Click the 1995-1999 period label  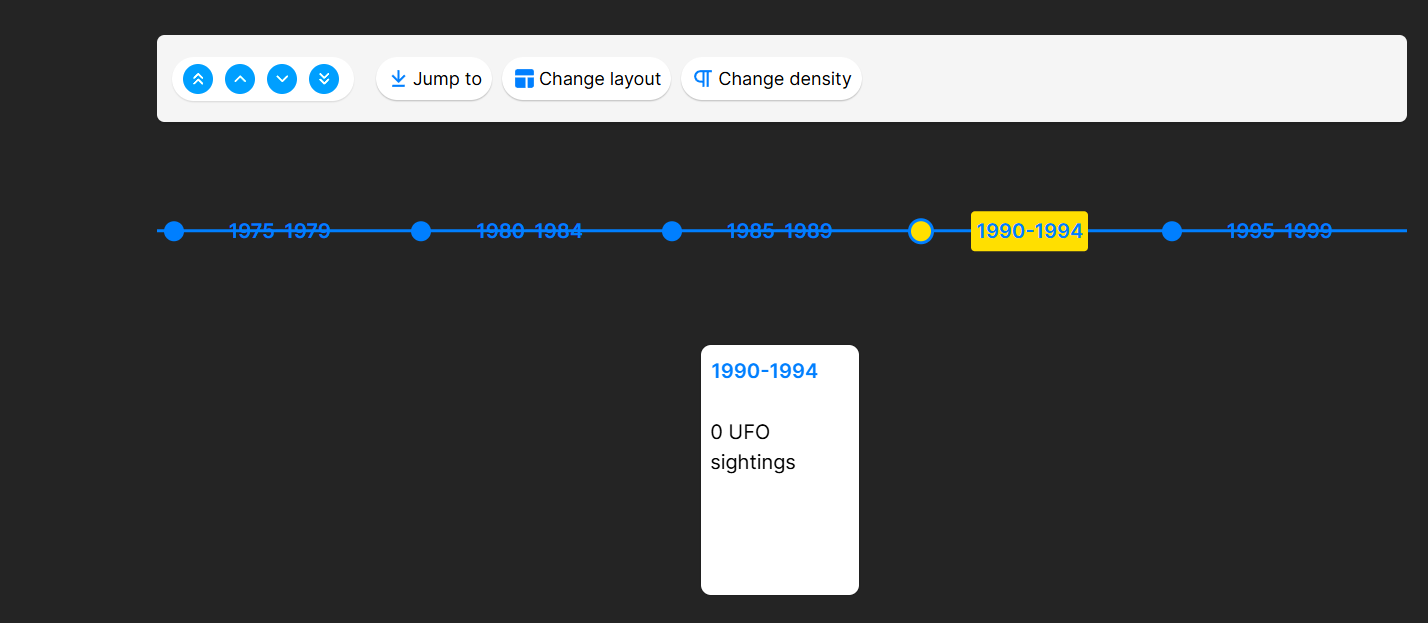coord(1279,231)
